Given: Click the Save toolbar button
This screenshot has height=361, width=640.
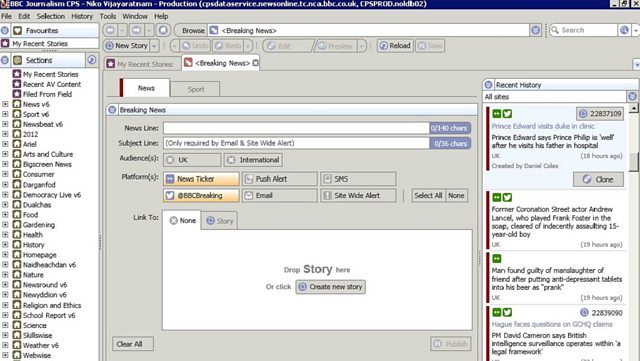Looking at the screenshot, I should click(430, 46).
